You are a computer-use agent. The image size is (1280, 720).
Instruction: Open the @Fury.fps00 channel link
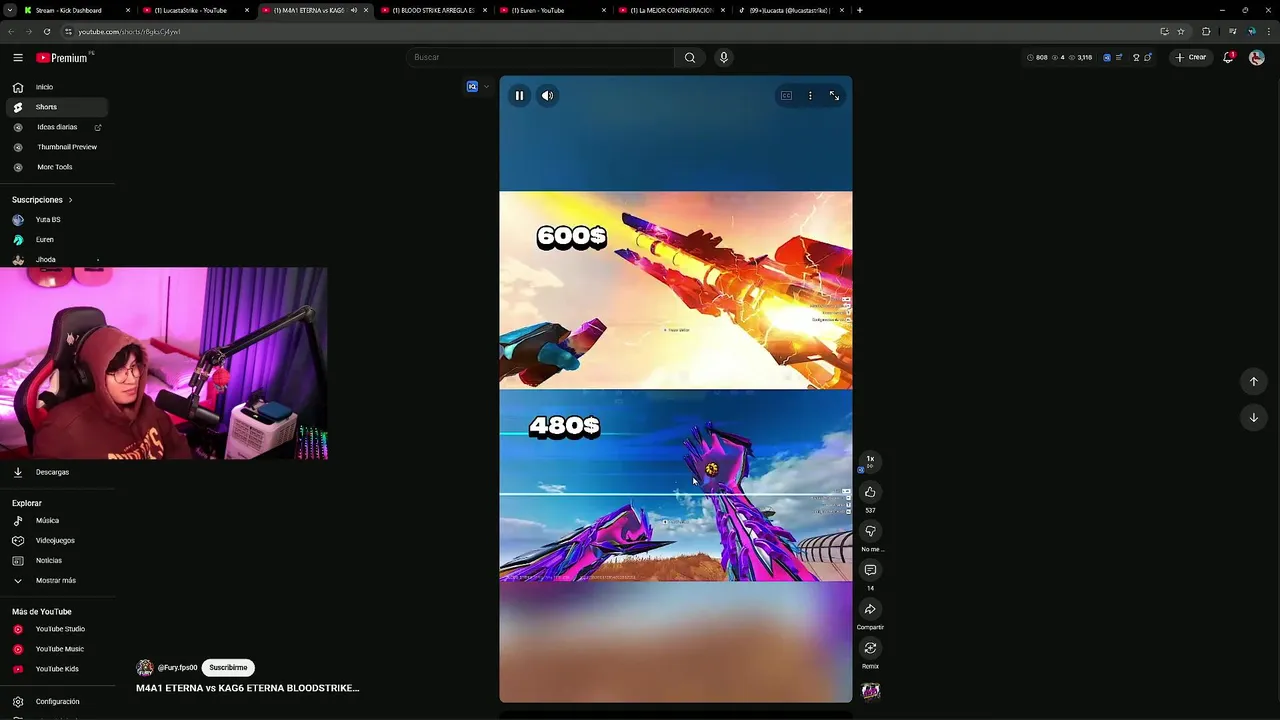coord(177,668)
